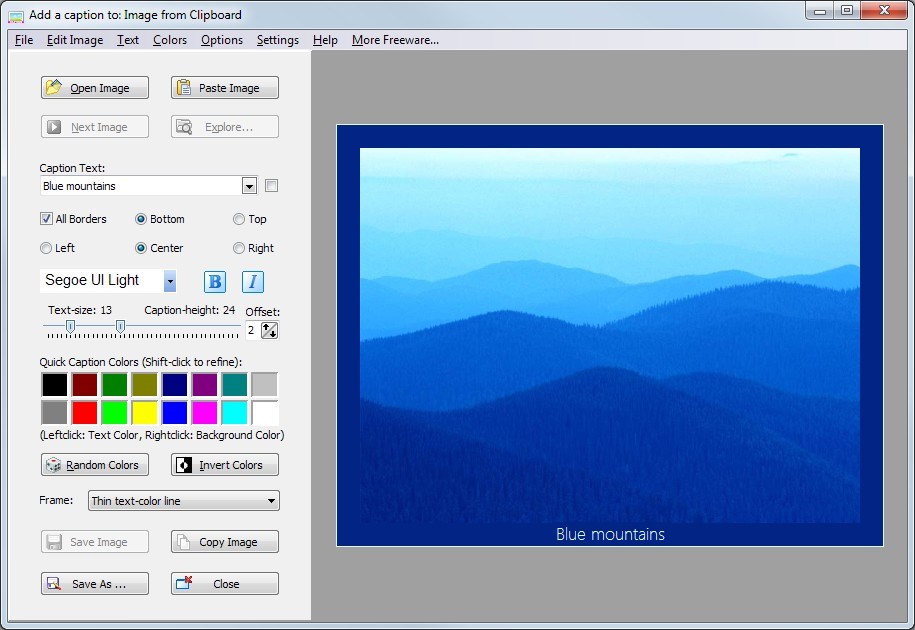Click the Paste Image clipboard icon button

(x=225, y=88)
